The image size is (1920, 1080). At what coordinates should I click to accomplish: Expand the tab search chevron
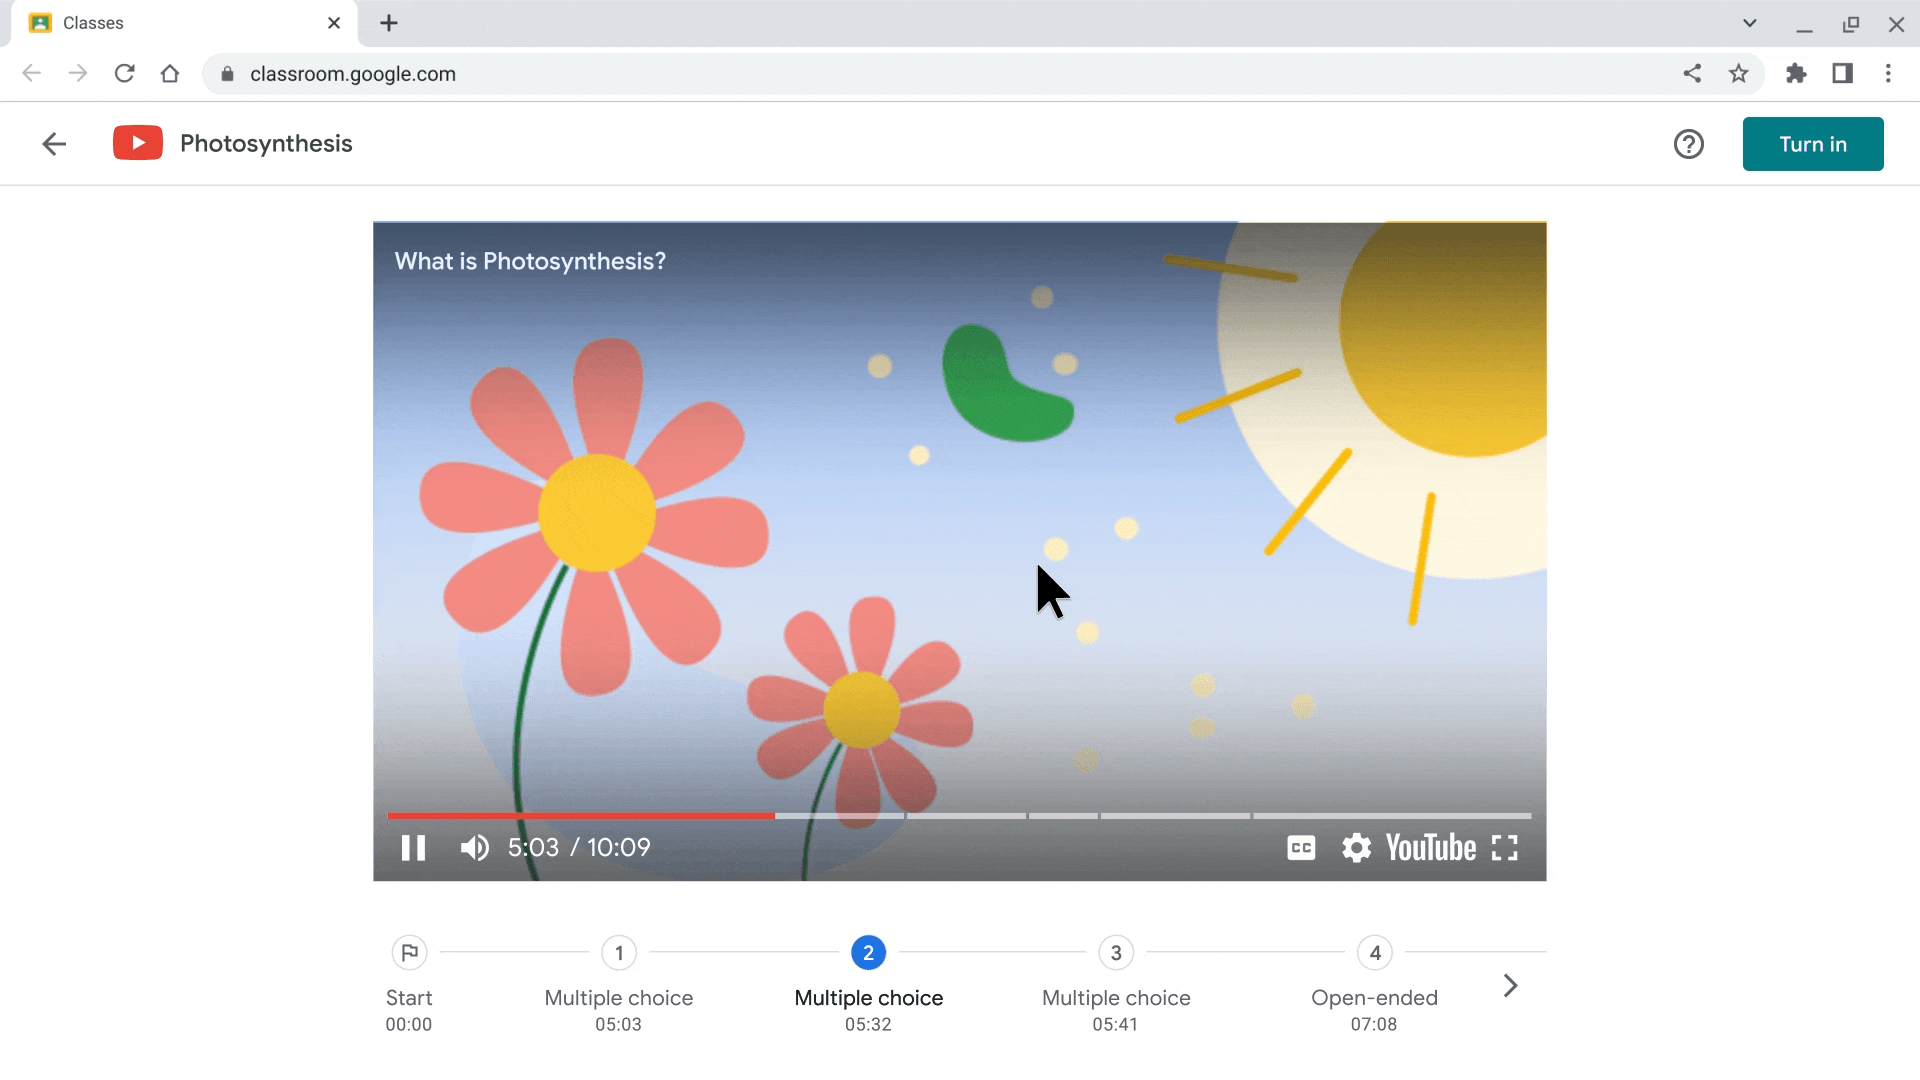point(1749,22)
